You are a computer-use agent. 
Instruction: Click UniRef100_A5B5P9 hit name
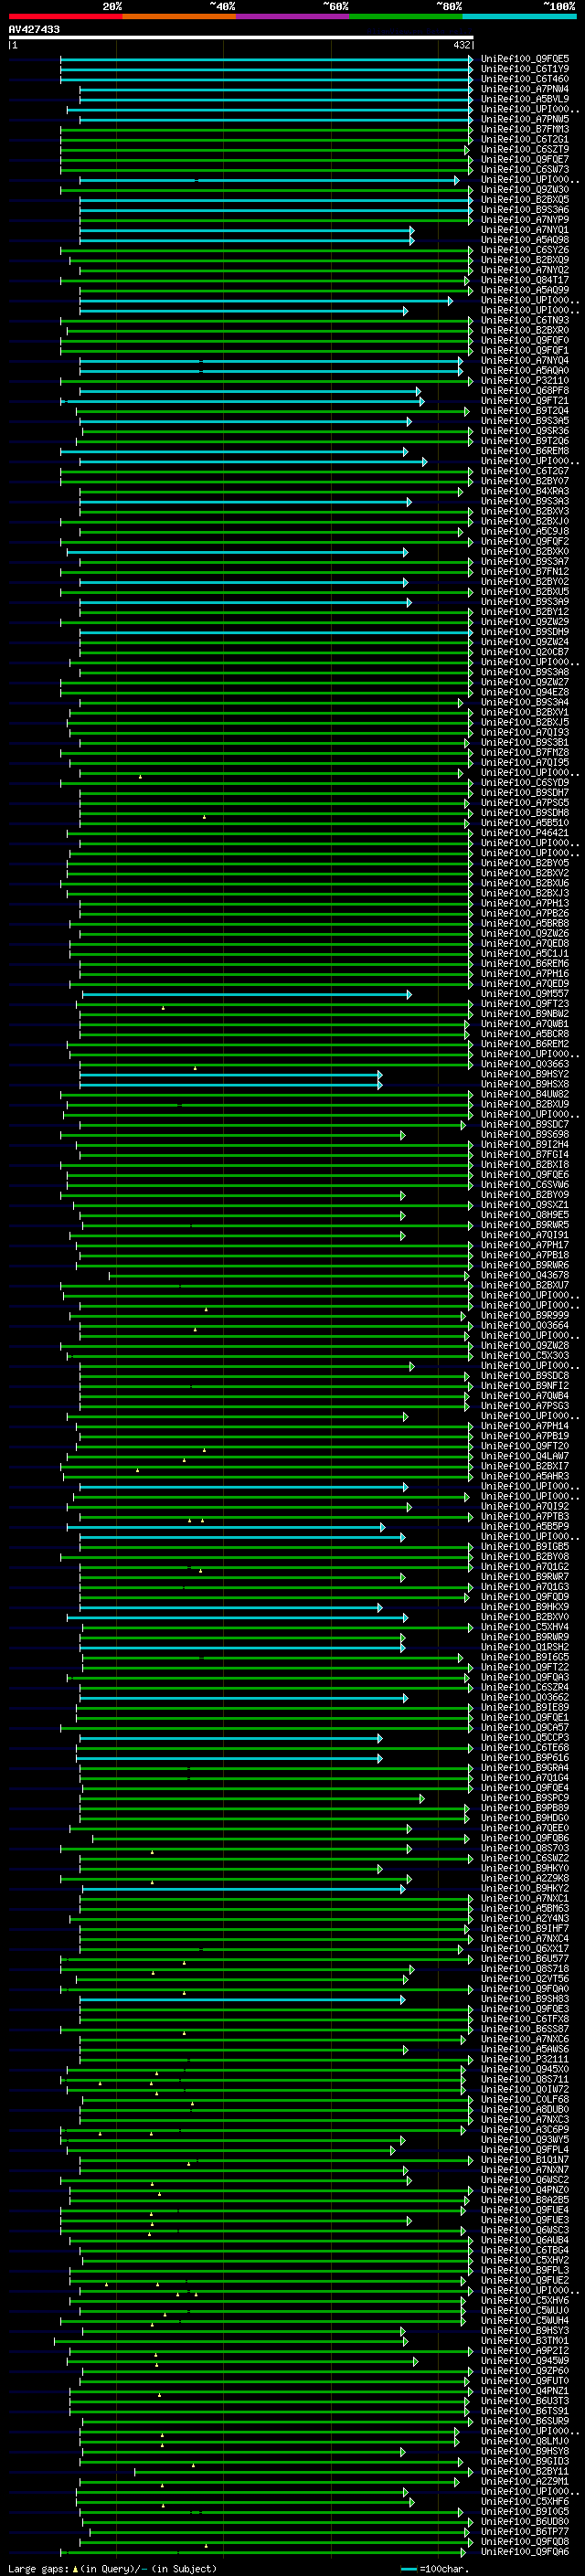[525, 1526]
